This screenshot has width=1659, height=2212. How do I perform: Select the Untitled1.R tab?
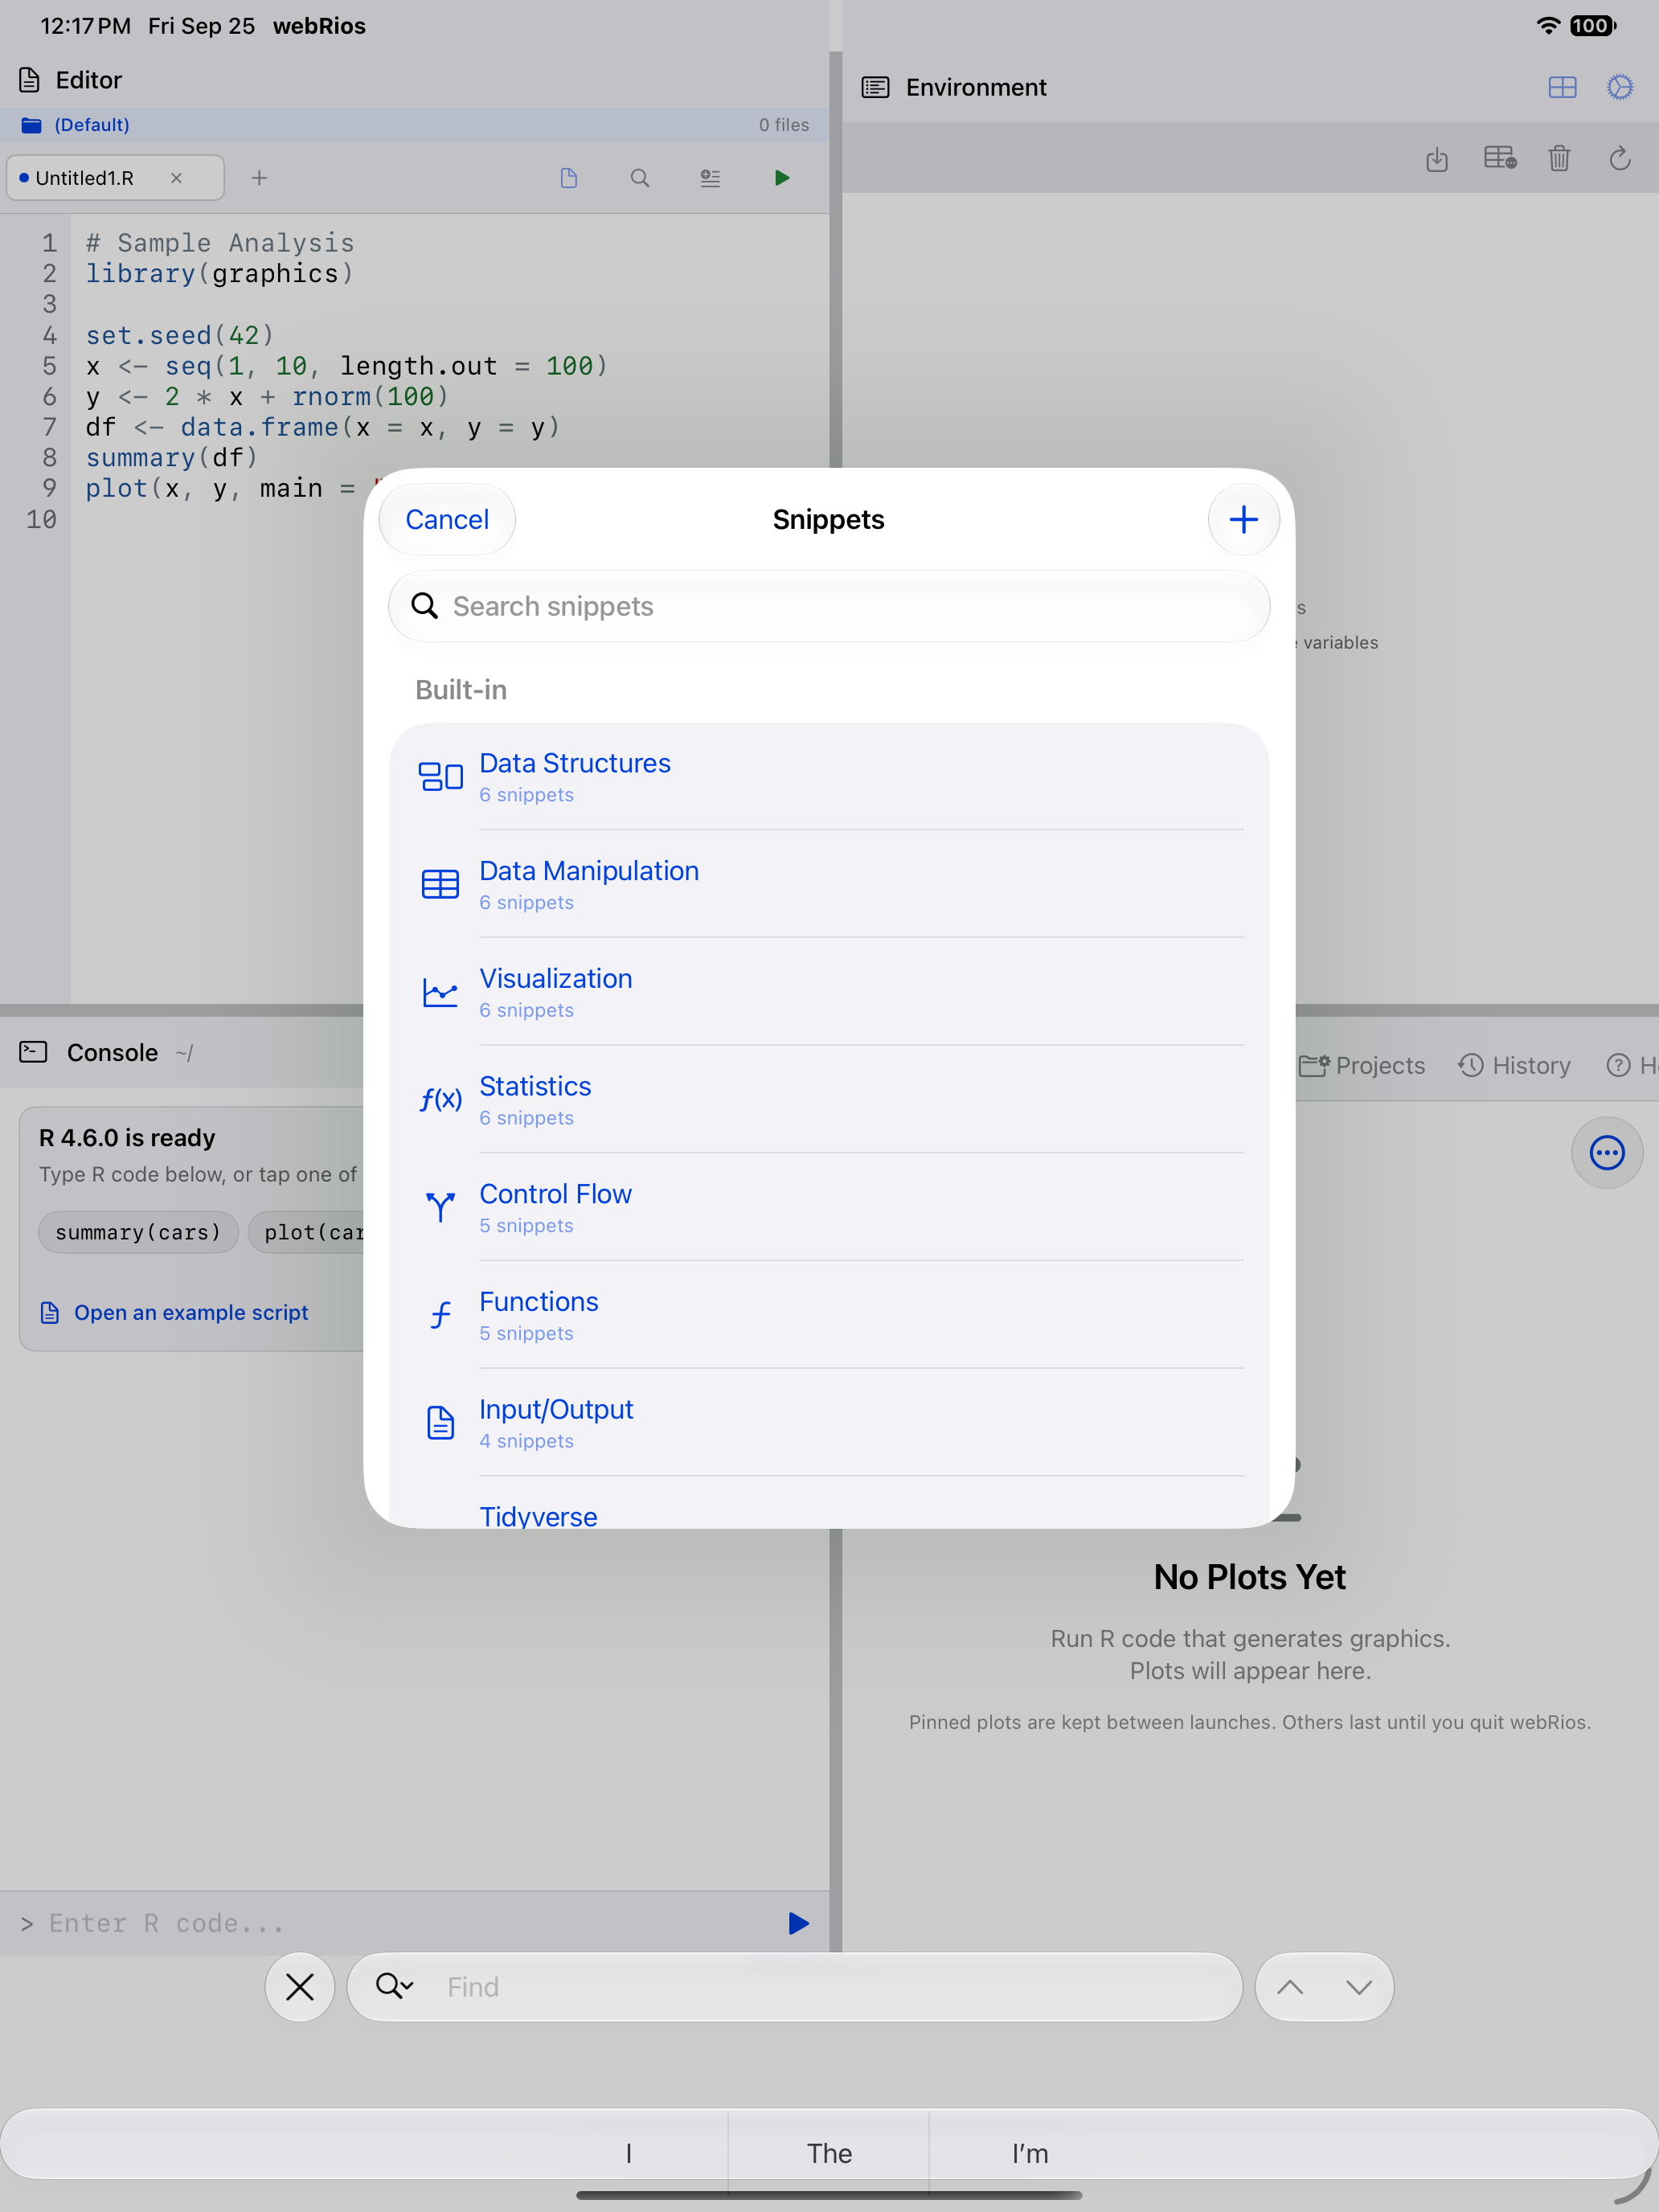click(x=115, y=178)
